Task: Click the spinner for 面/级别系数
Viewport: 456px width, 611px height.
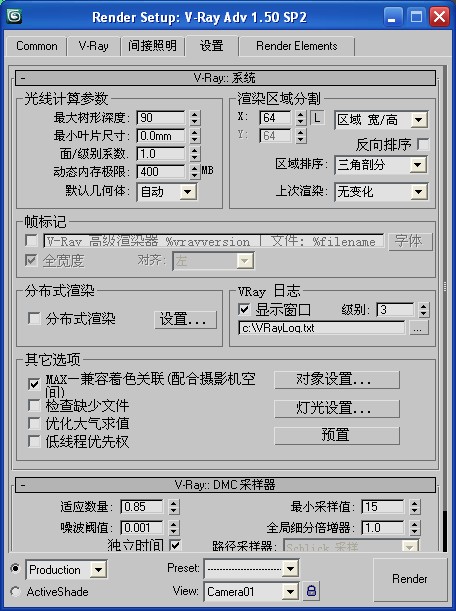Action: tap(194, 154)
